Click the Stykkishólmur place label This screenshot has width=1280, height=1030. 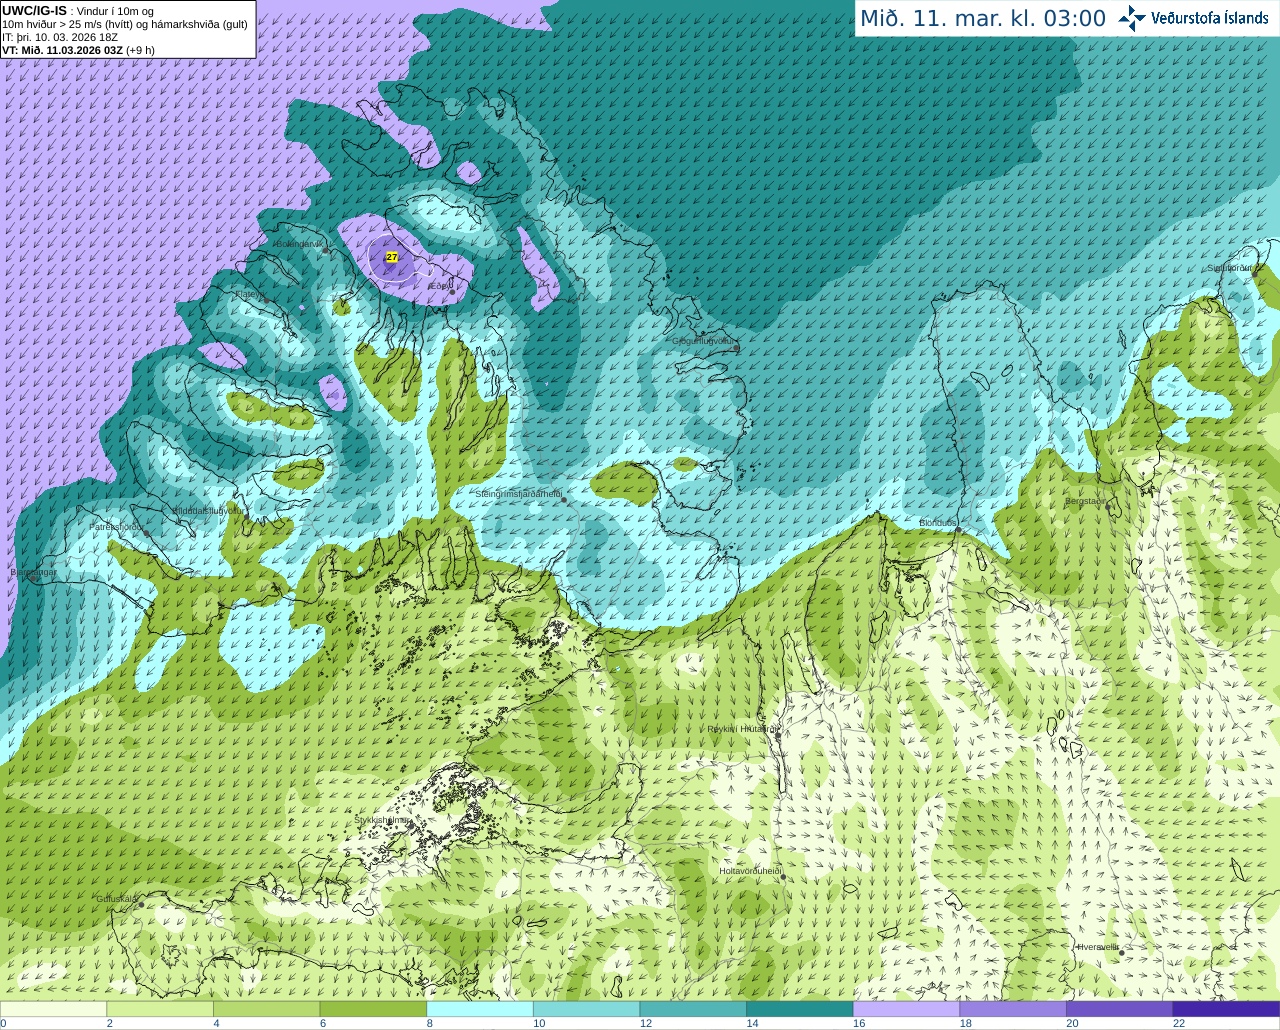(381, 820)
